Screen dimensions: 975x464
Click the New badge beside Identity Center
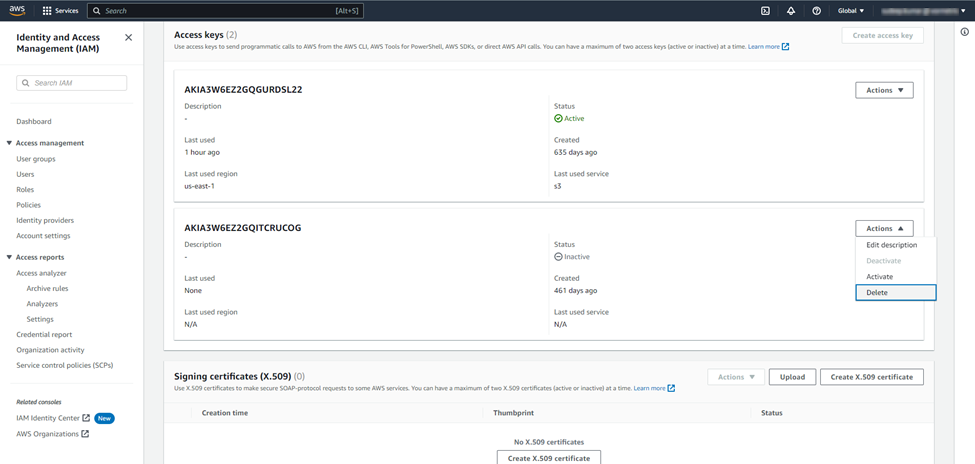(x=104, y=419)
